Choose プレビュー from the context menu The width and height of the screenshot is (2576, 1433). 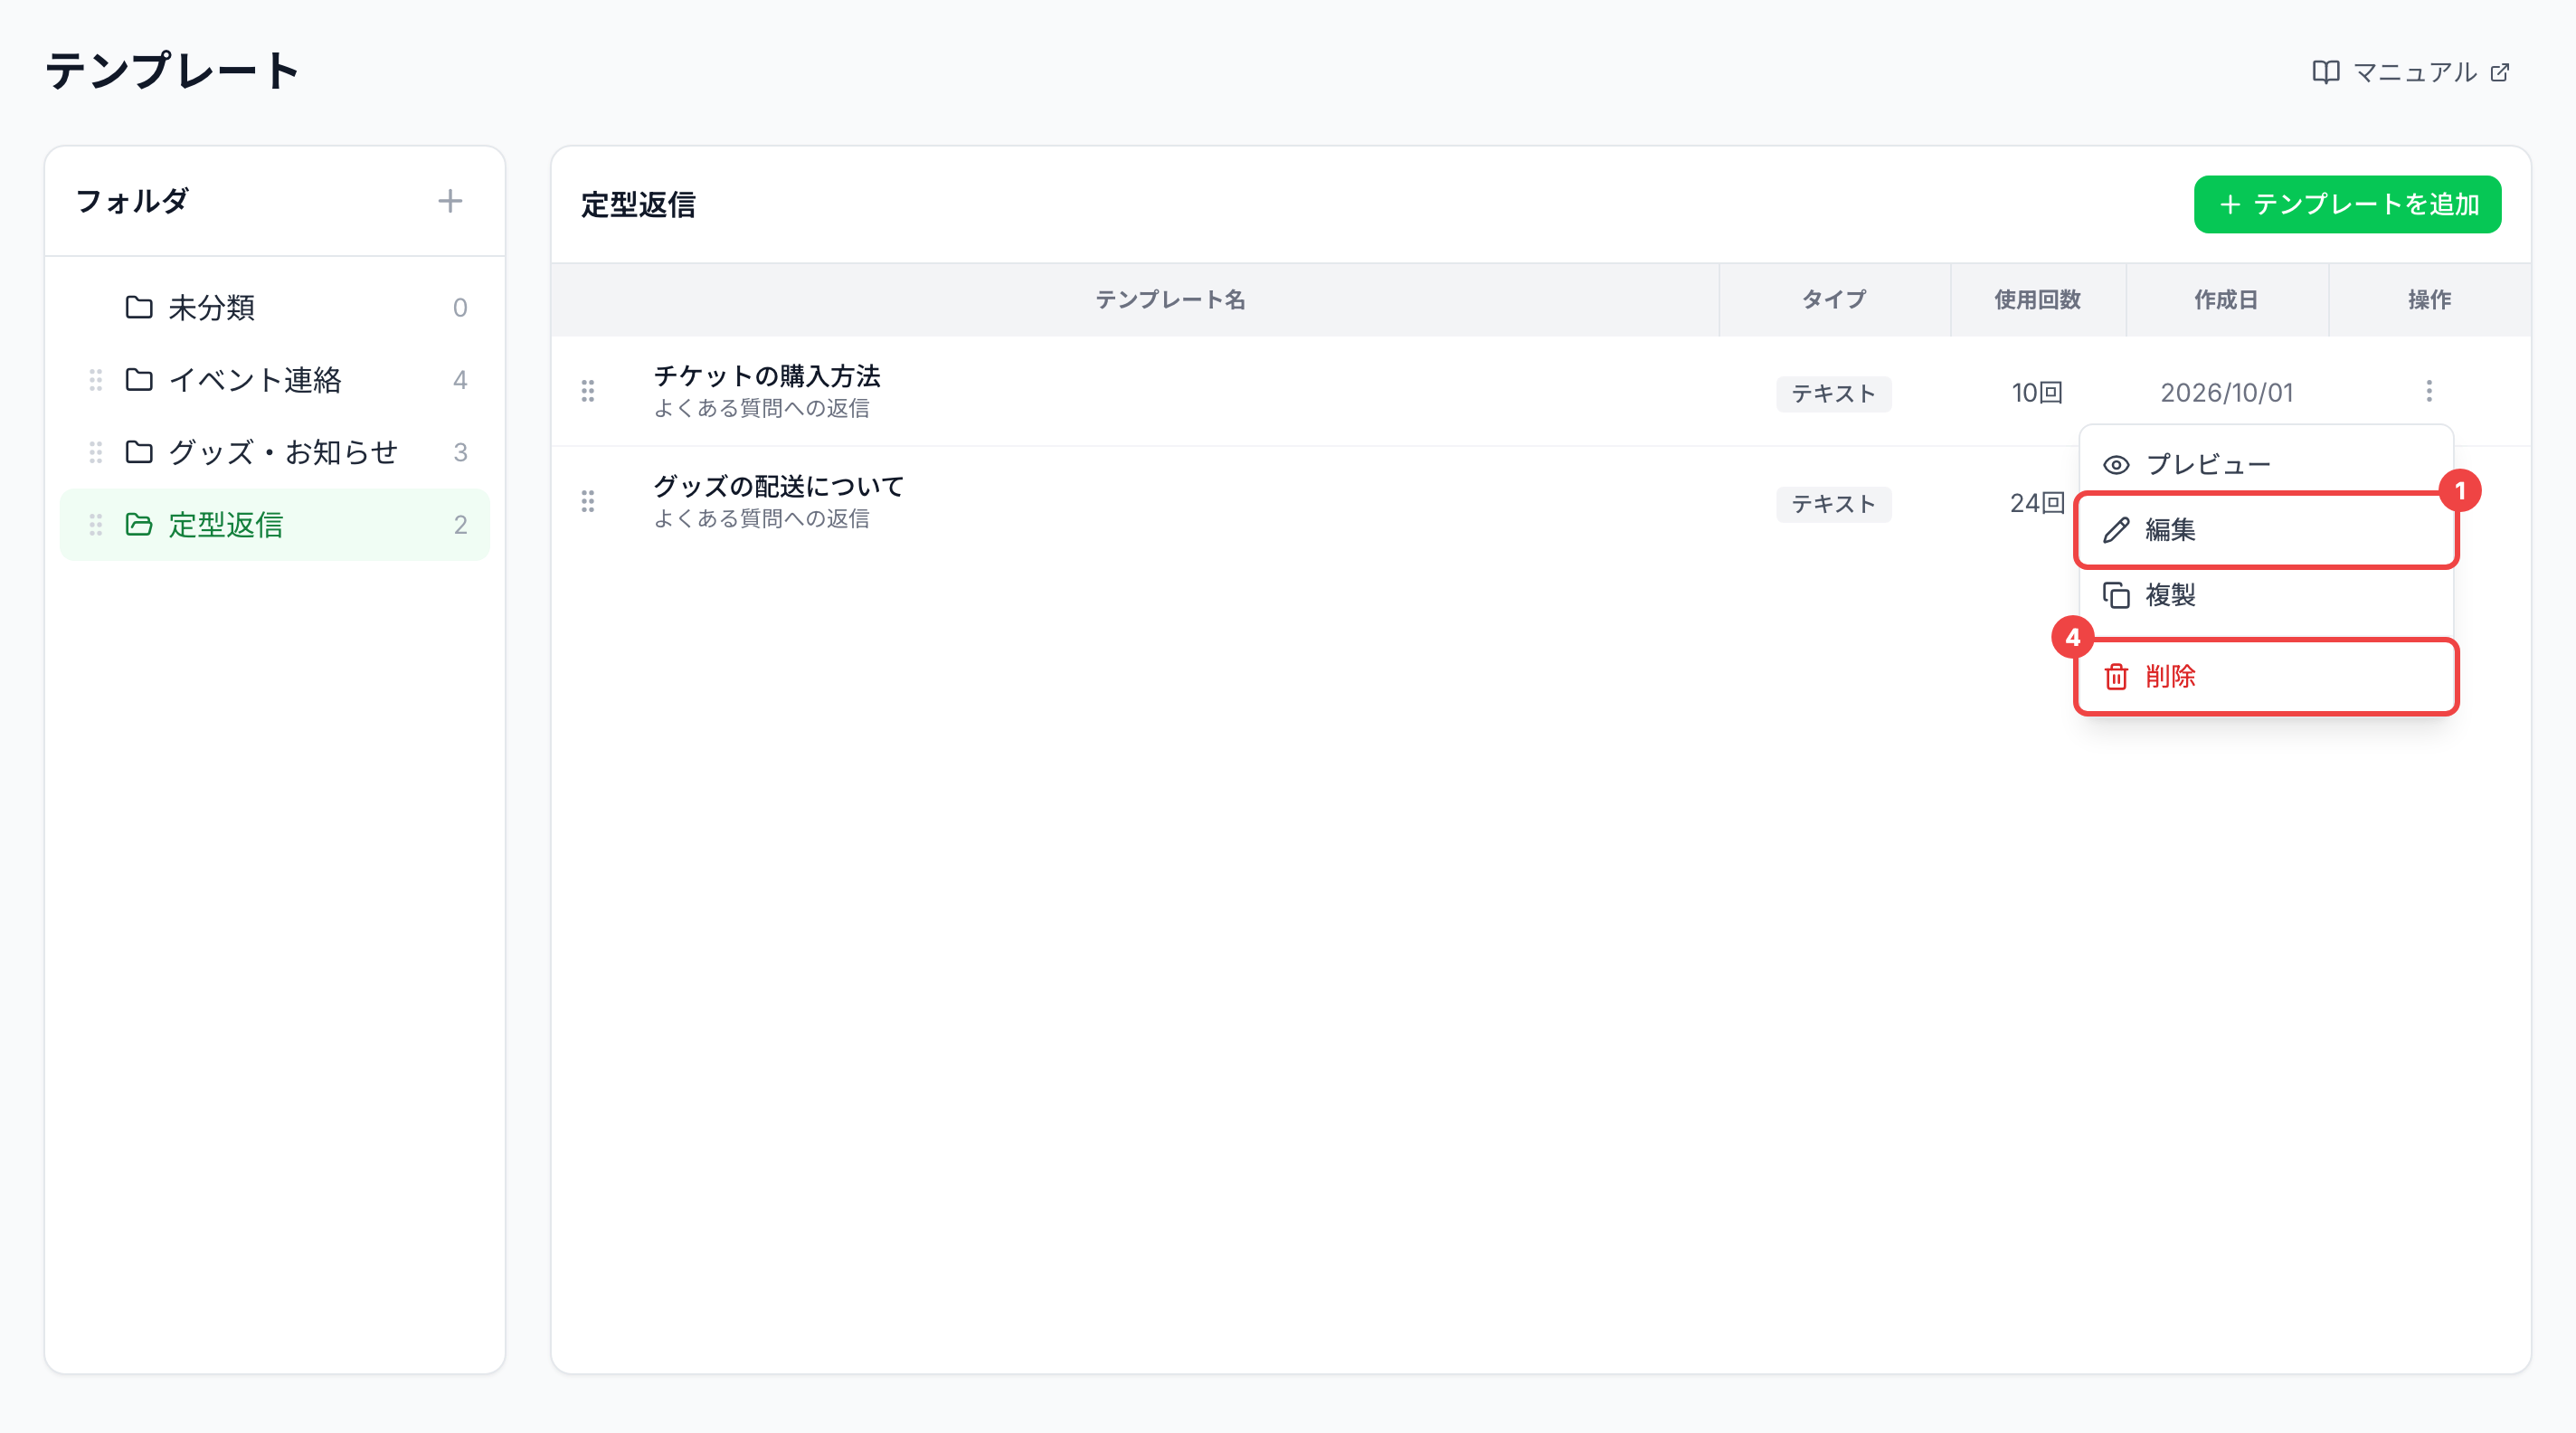click(2266, 464)
